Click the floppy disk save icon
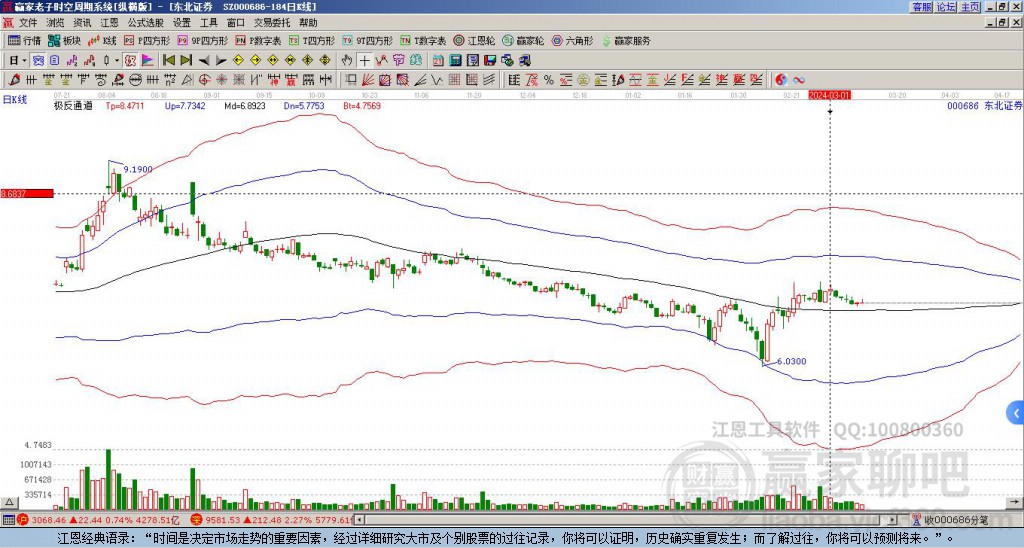 tap(490, 61)
